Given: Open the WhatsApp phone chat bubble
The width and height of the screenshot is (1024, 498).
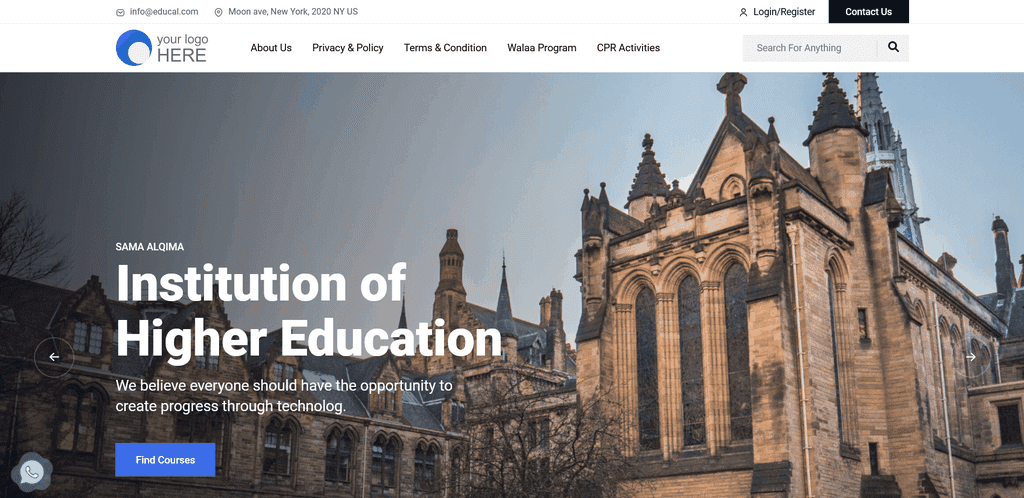Looking at the screenshot, I should point(31,472).
